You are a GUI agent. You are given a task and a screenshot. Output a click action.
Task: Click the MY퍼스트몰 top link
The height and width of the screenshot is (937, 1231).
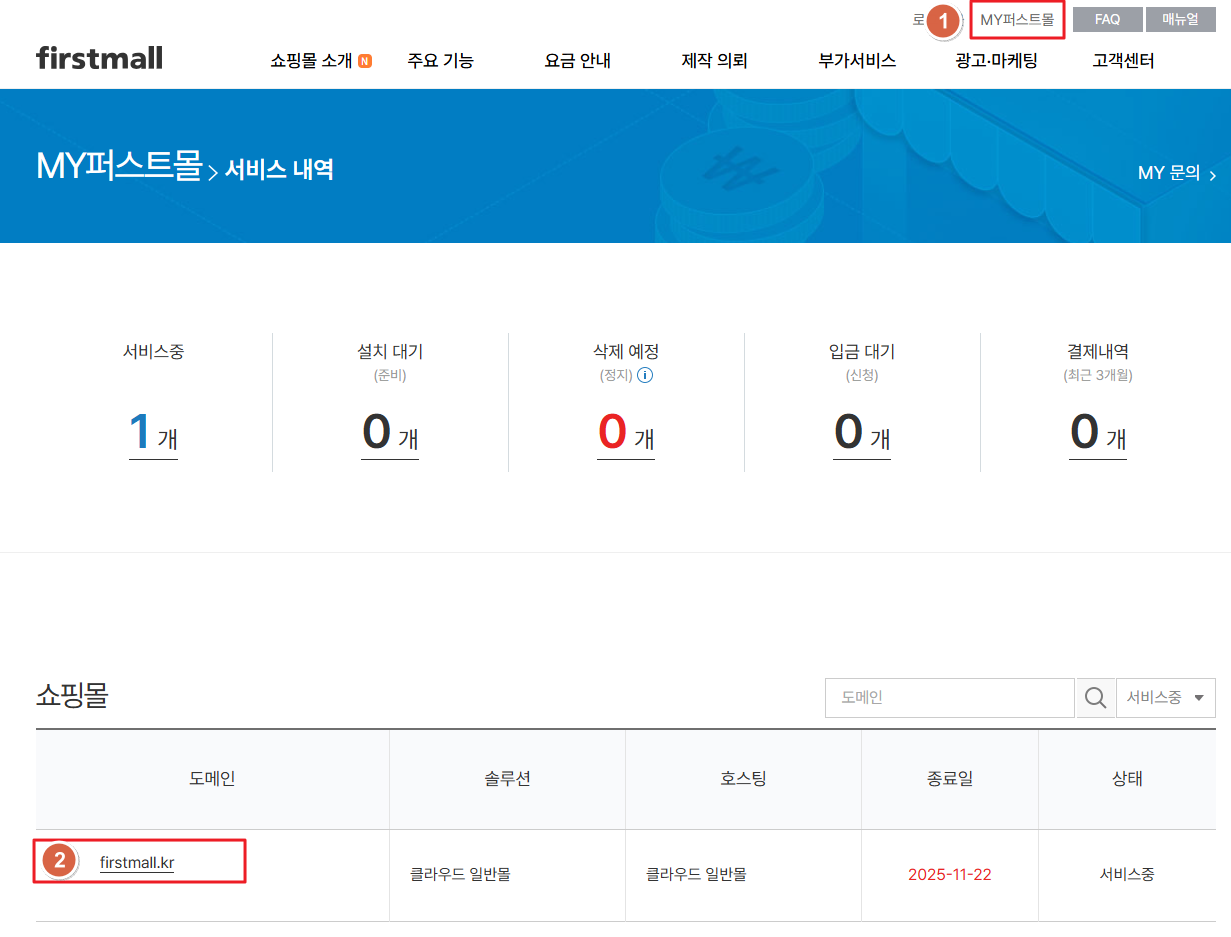[1017, 20]
